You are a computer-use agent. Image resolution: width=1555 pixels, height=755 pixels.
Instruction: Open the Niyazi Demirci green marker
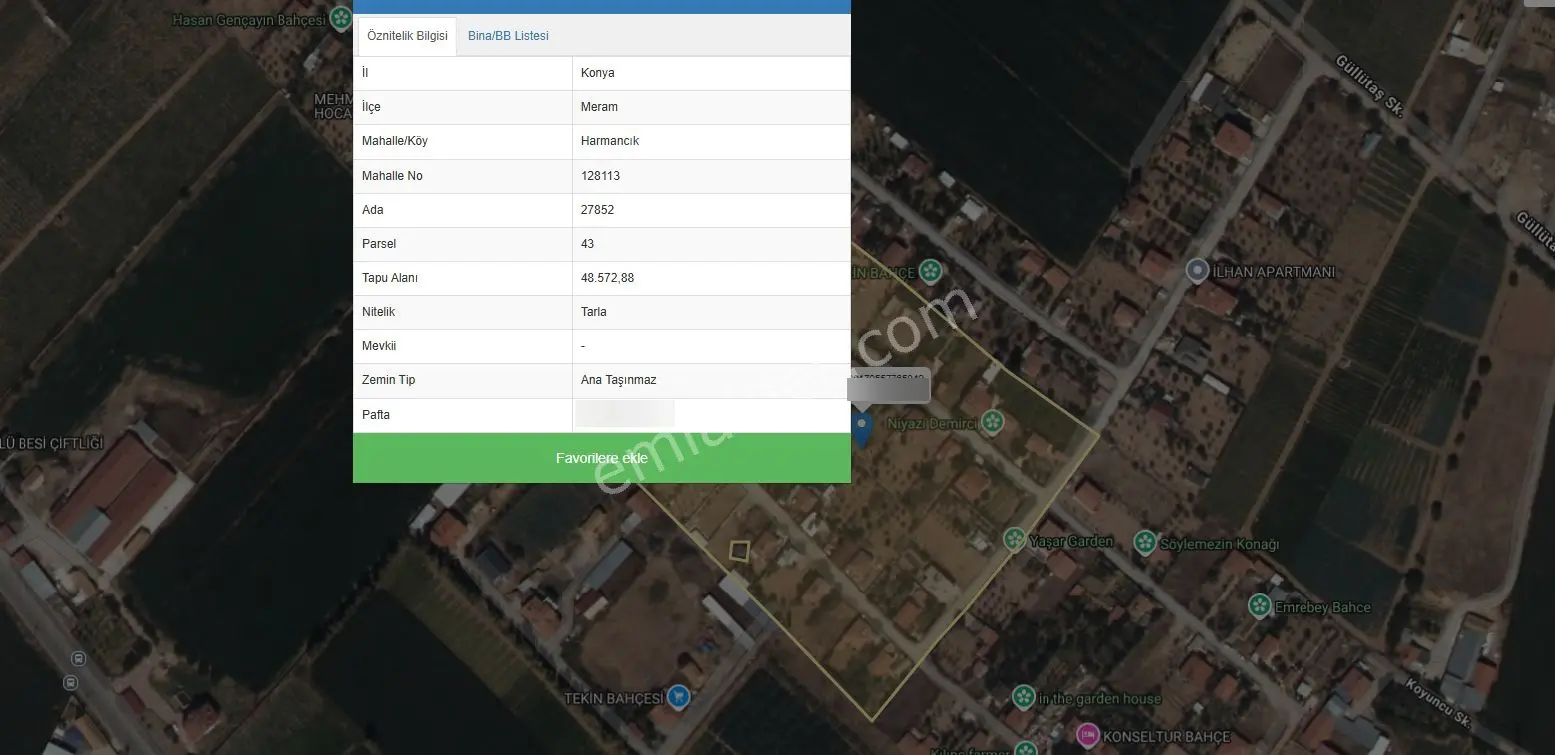pos(992,423)
